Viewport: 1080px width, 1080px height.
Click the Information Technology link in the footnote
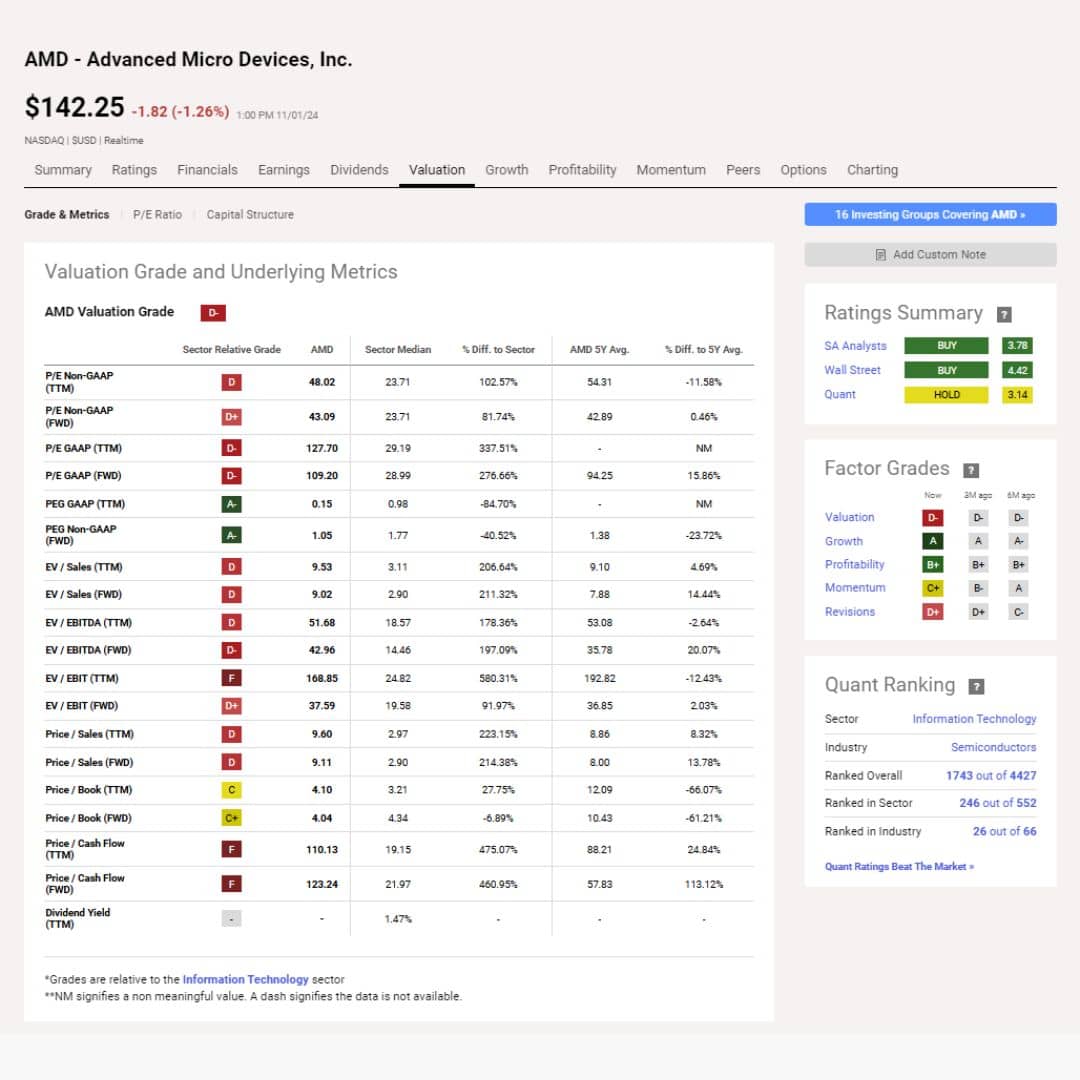coord(245,979)
